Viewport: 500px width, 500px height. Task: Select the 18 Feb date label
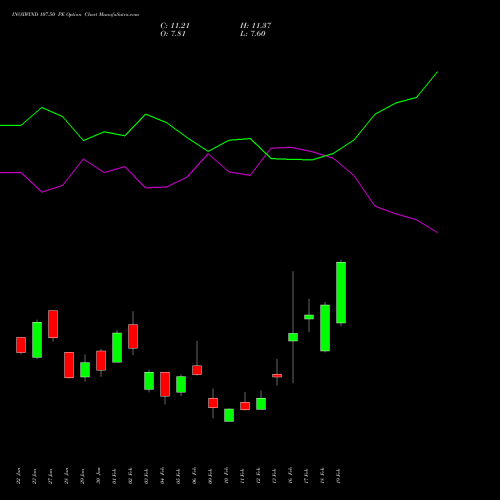pos(322,476)
